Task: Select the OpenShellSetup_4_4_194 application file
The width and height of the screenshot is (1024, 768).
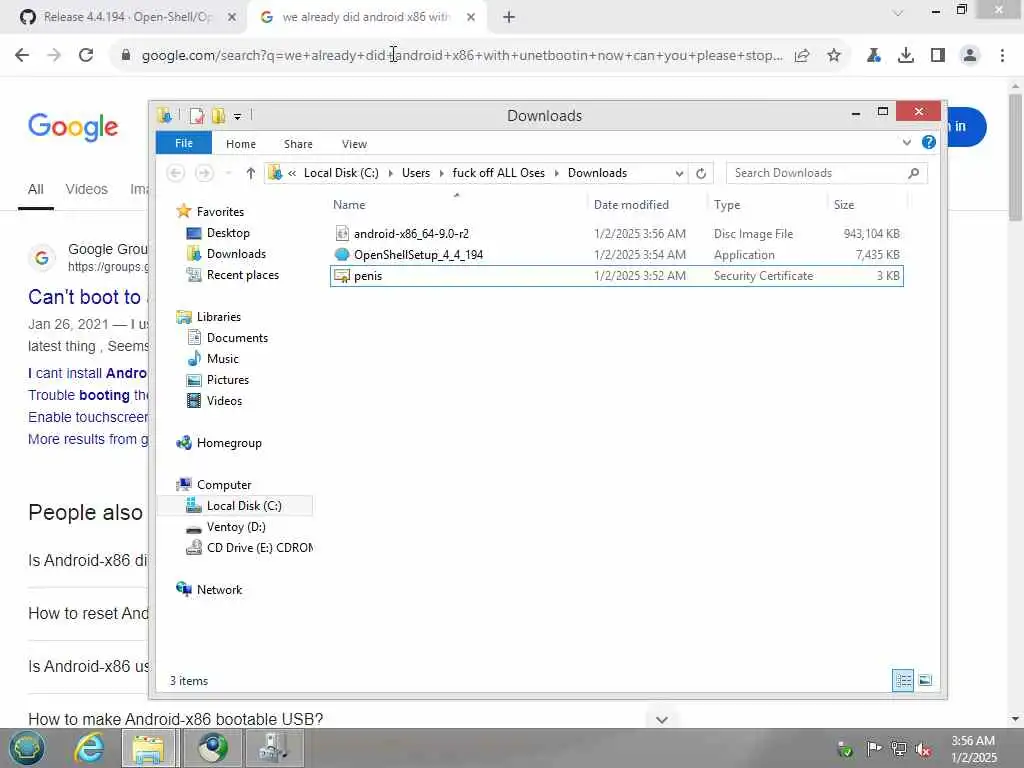Action: 616,255
